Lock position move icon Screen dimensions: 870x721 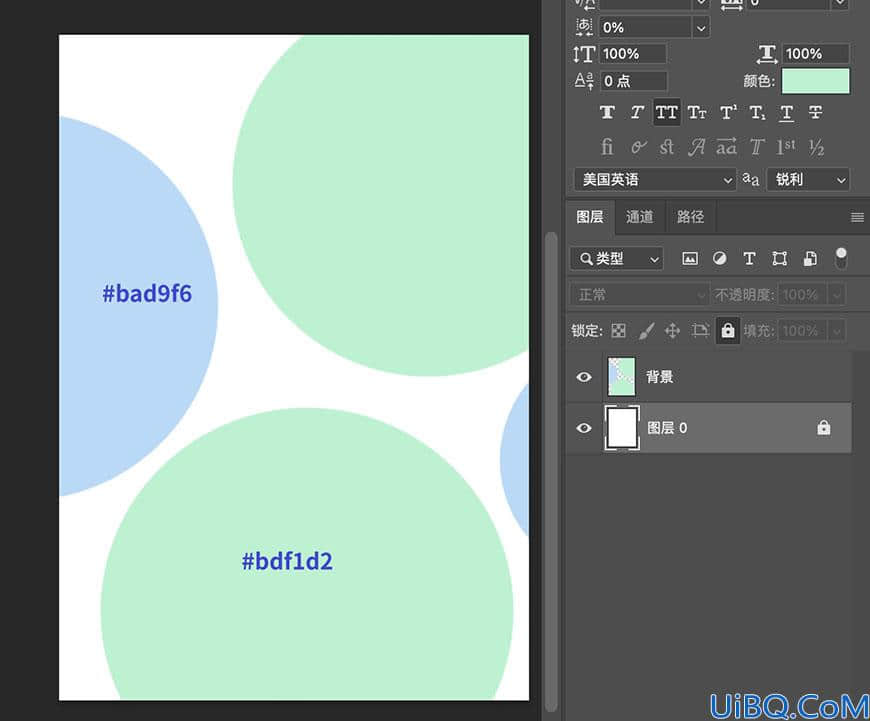click(672, 331)
